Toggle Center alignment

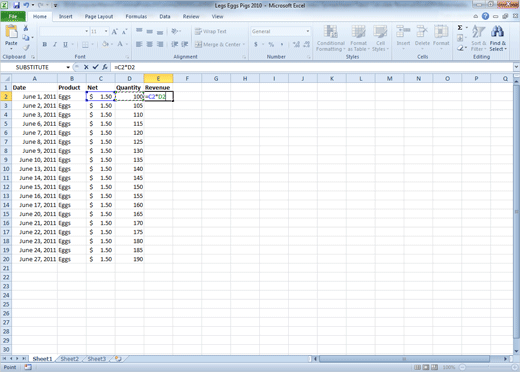(x=150, y=44)
